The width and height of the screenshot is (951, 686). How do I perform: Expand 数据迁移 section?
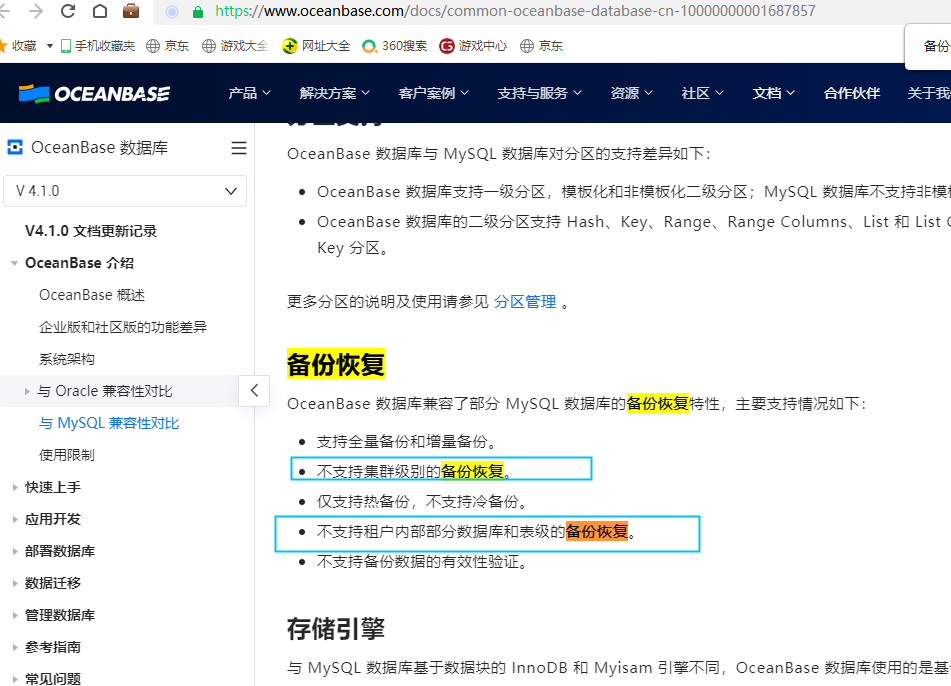[15, 583]
